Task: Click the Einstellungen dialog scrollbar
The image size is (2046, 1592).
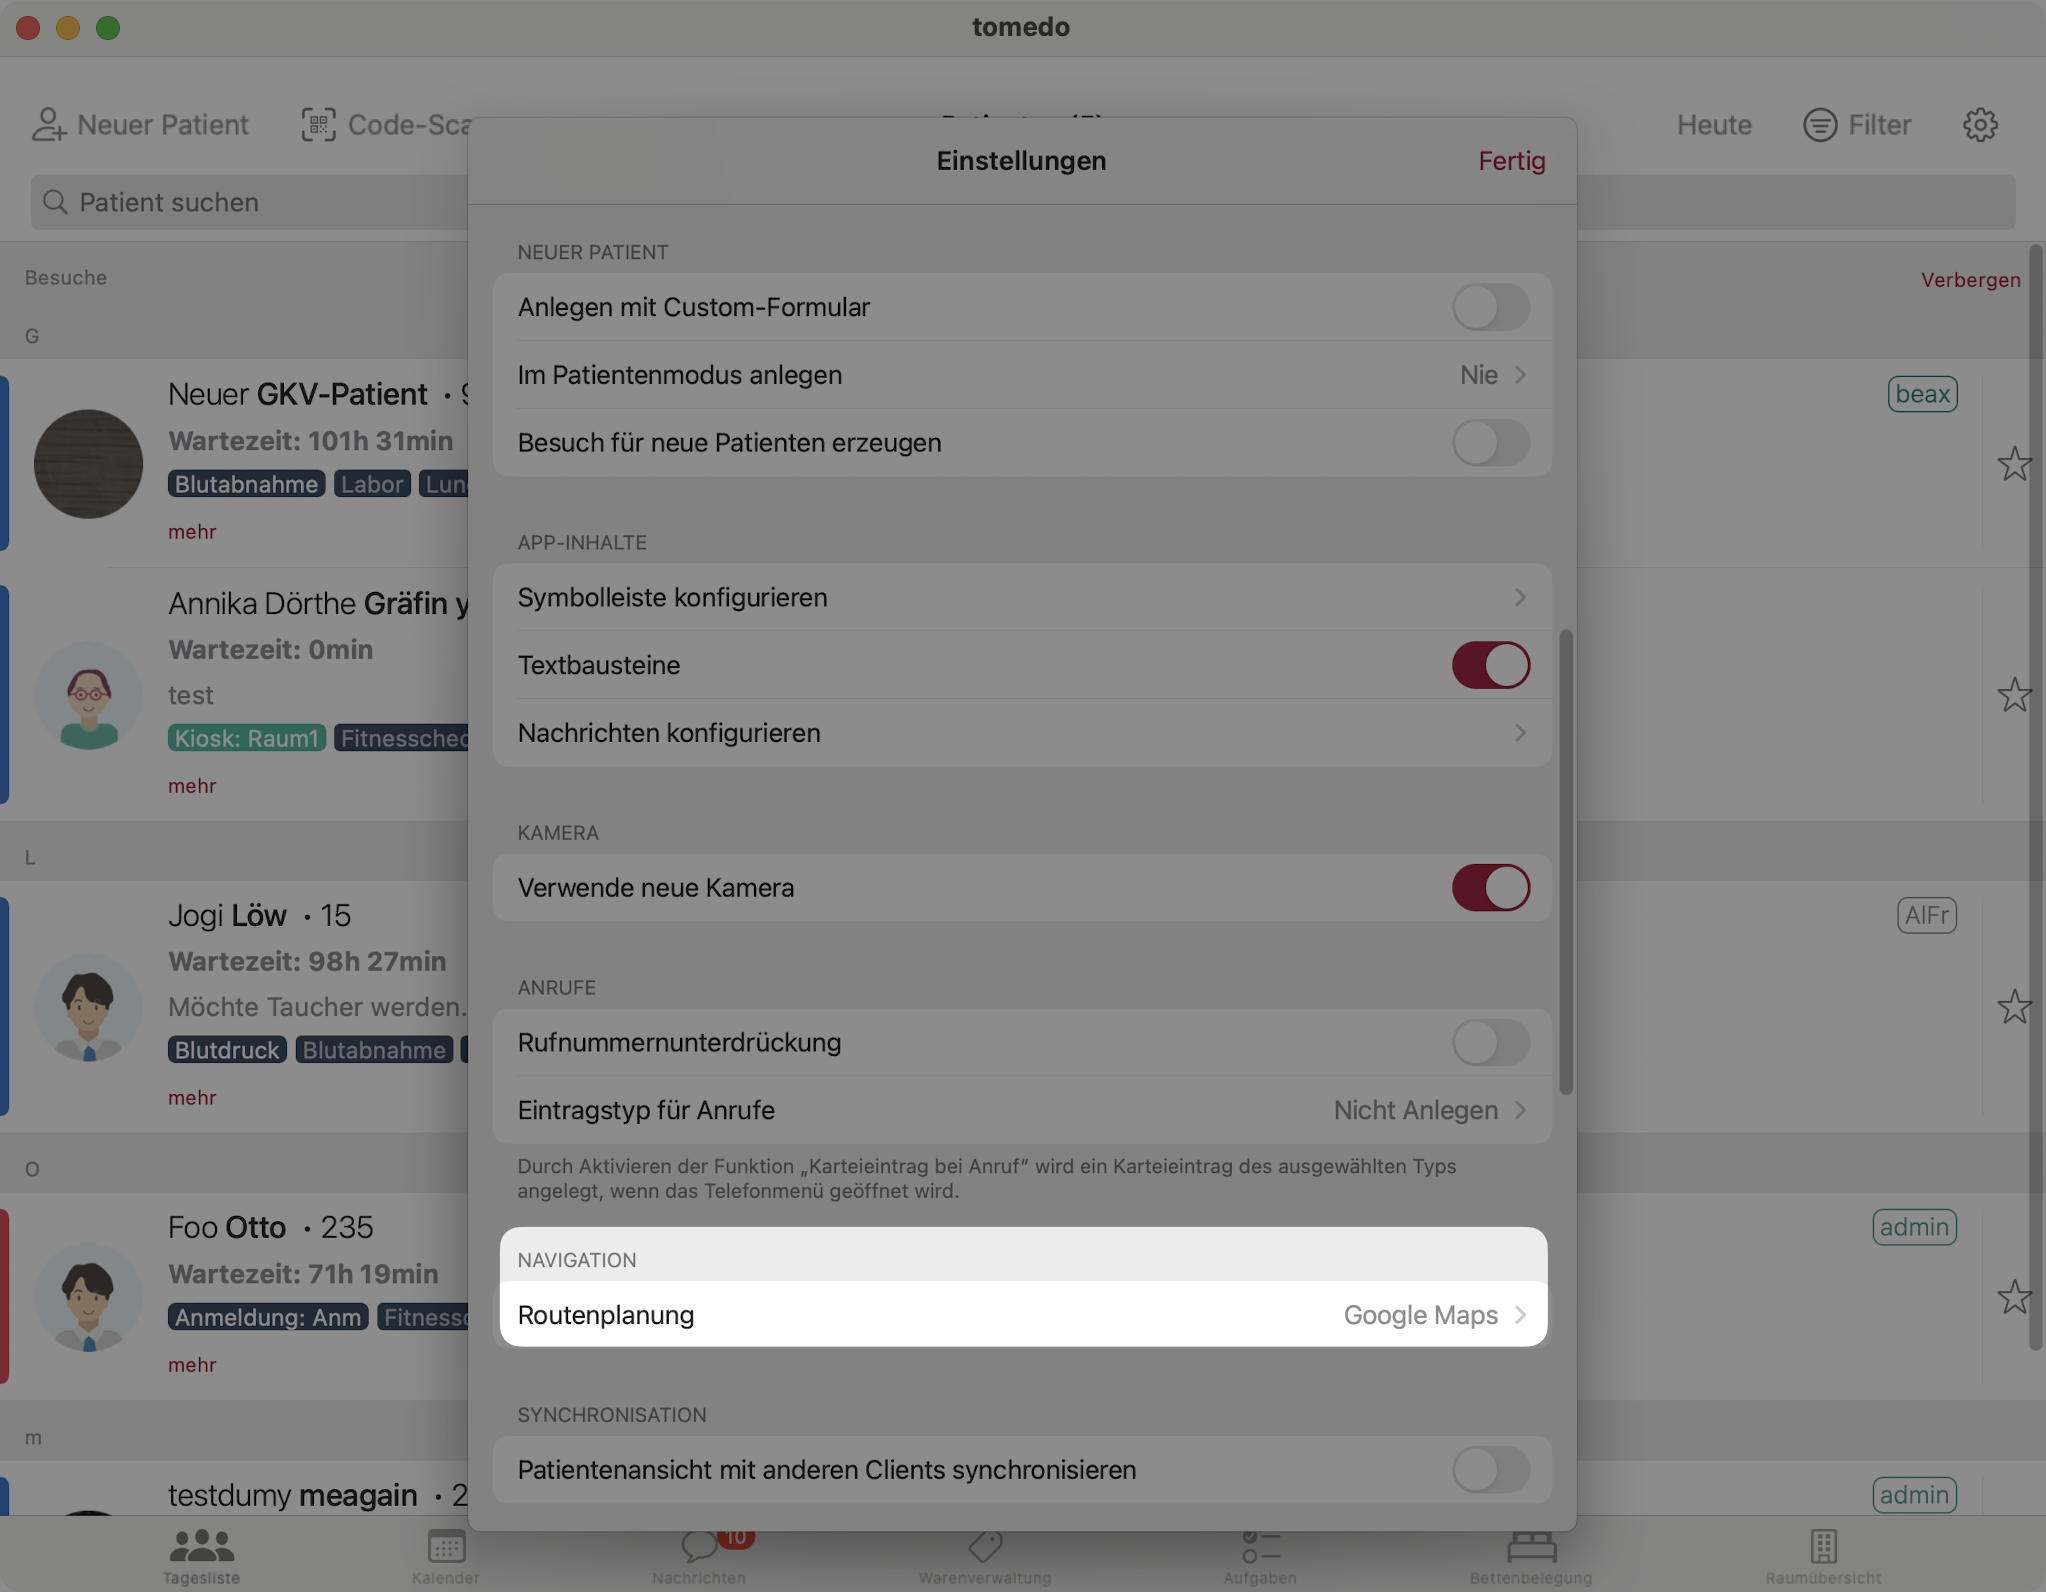Action: point(1566,862)
